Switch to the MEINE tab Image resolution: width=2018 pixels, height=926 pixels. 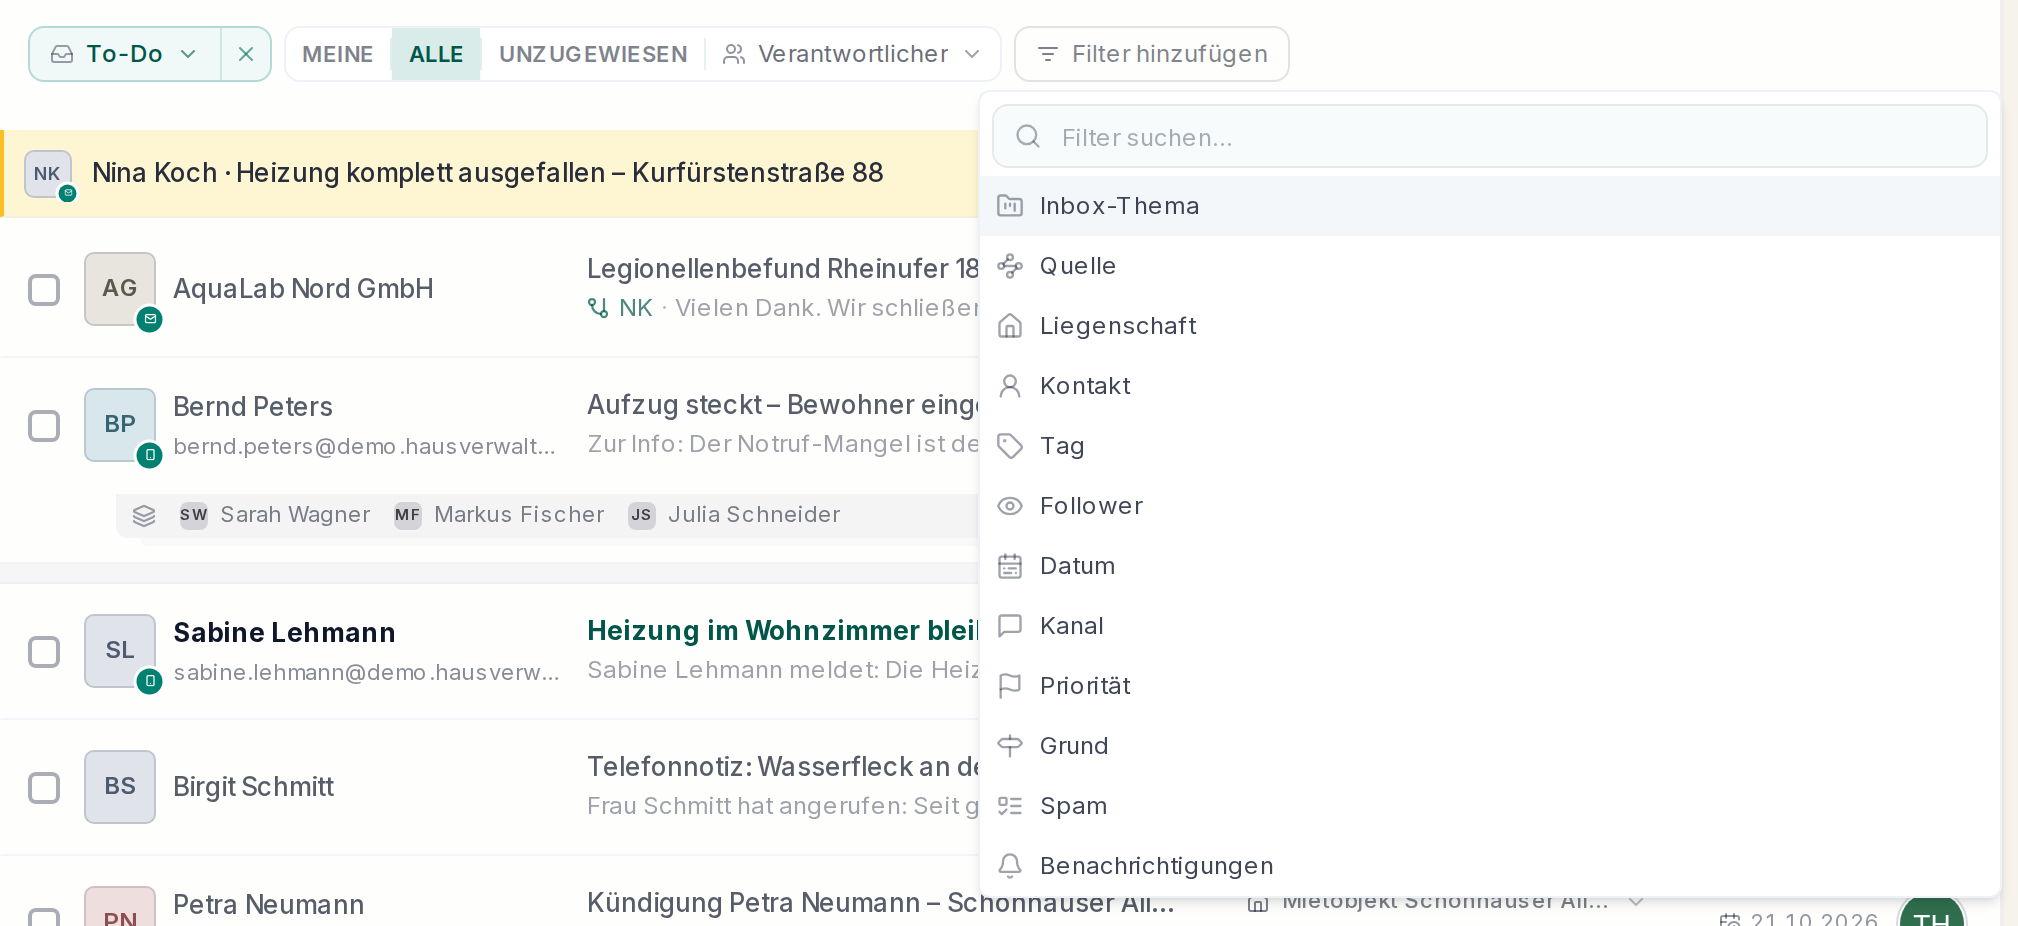point(338,54)
